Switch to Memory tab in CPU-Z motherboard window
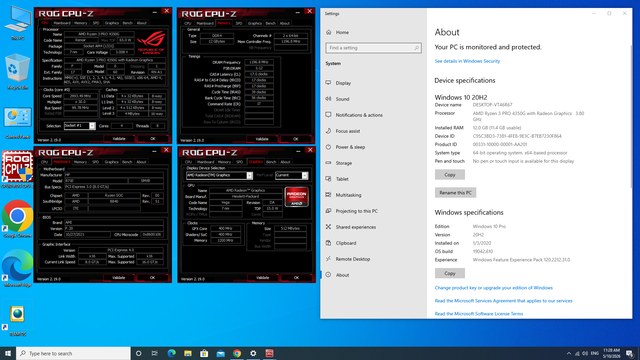The image size is (640, 360). coord(80,162)
